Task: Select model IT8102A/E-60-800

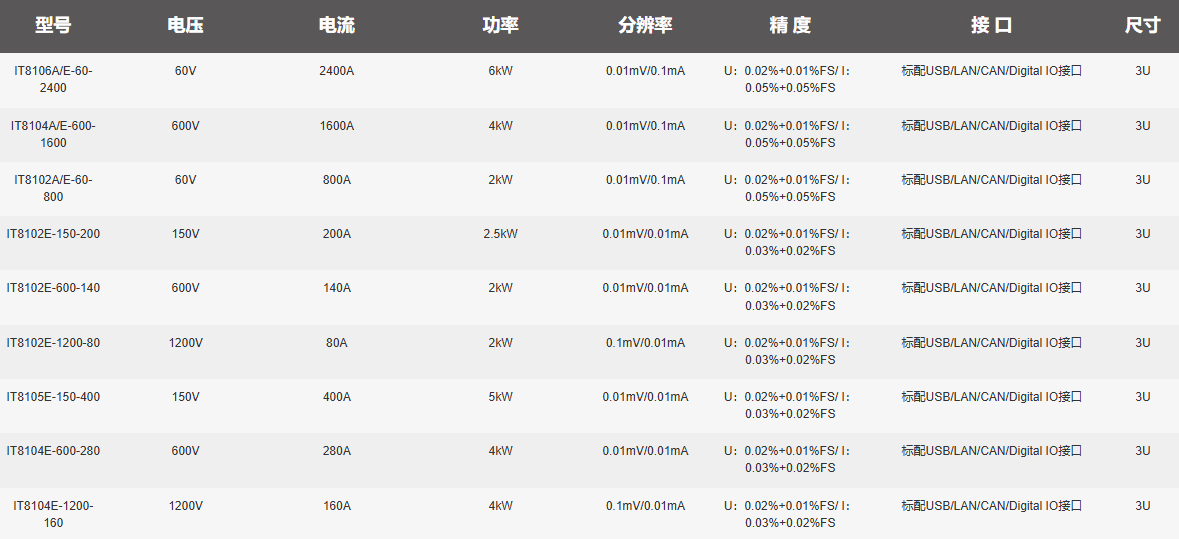Action: pos(53,188)
